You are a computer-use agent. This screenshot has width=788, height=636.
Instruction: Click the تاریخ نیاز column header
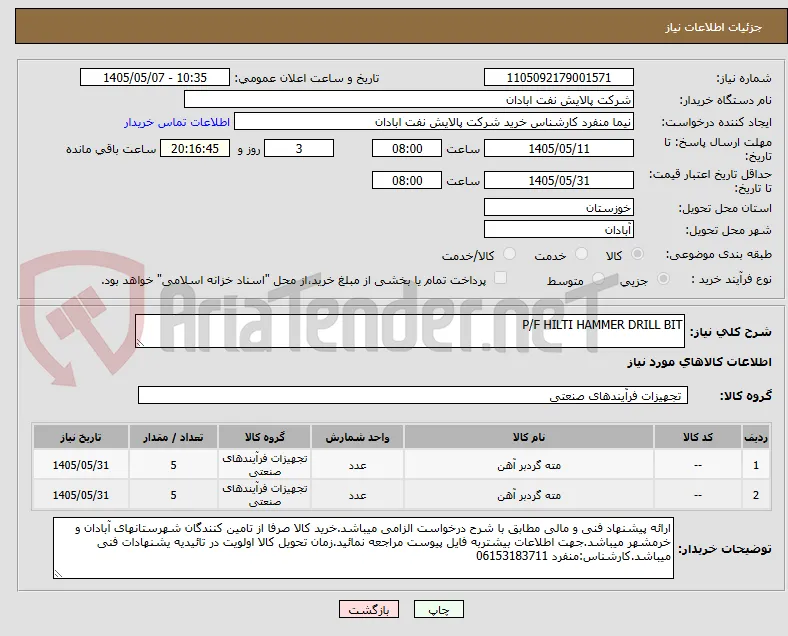81,437
